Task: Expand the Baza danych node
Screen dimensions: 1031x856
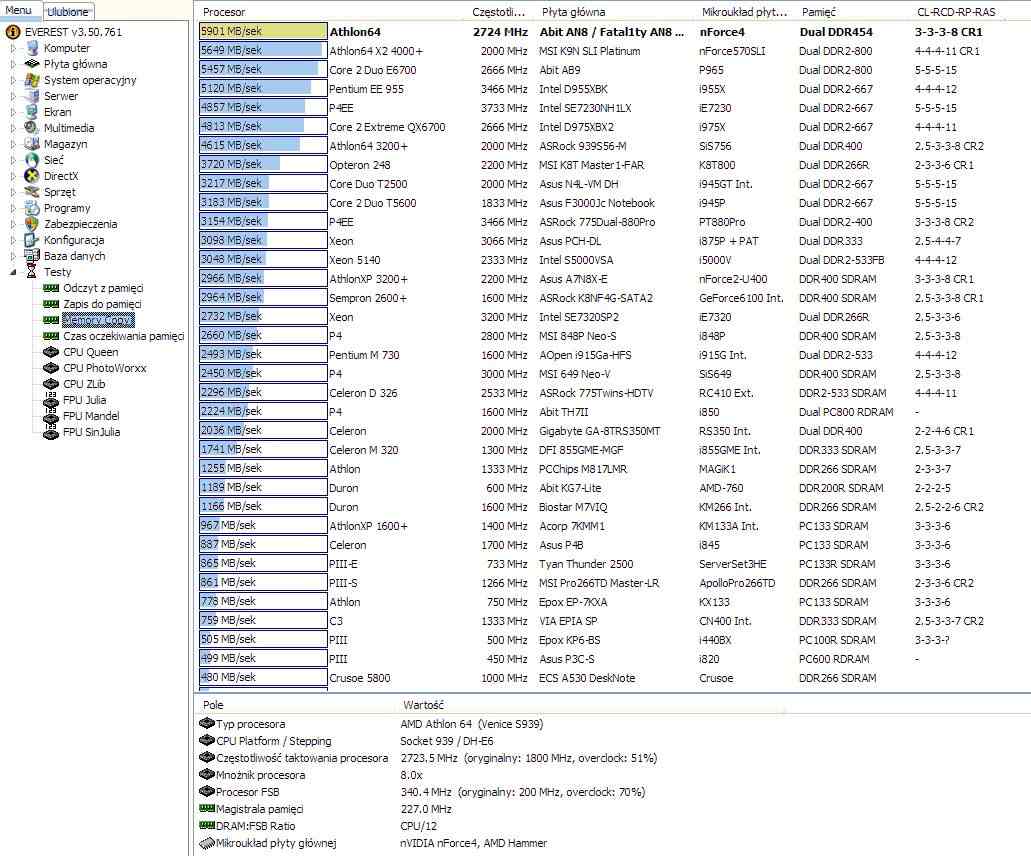Action: coord(13,256)
